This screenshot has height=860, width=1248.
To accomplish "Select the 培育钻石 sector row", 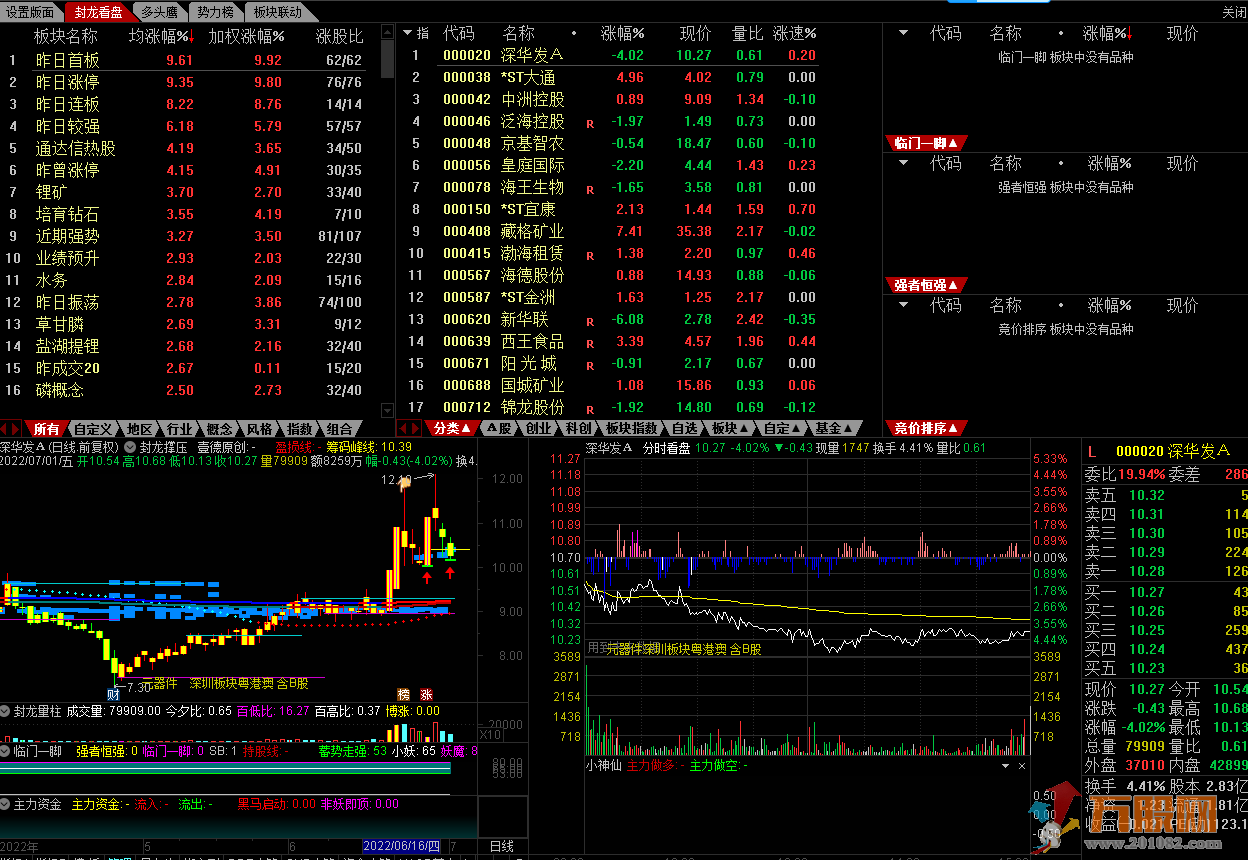I will tap(190, 214).
